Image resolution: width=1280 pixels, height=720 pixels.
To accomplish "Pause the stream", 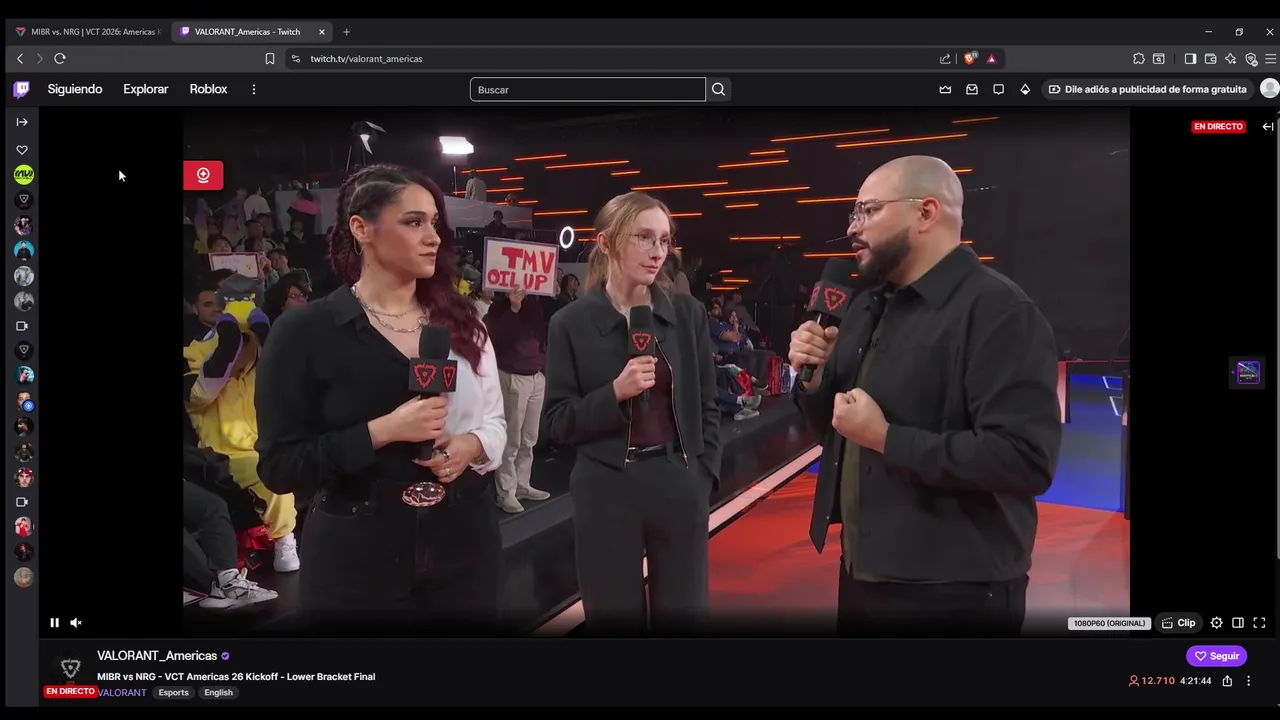I will [x=54, y=623].
